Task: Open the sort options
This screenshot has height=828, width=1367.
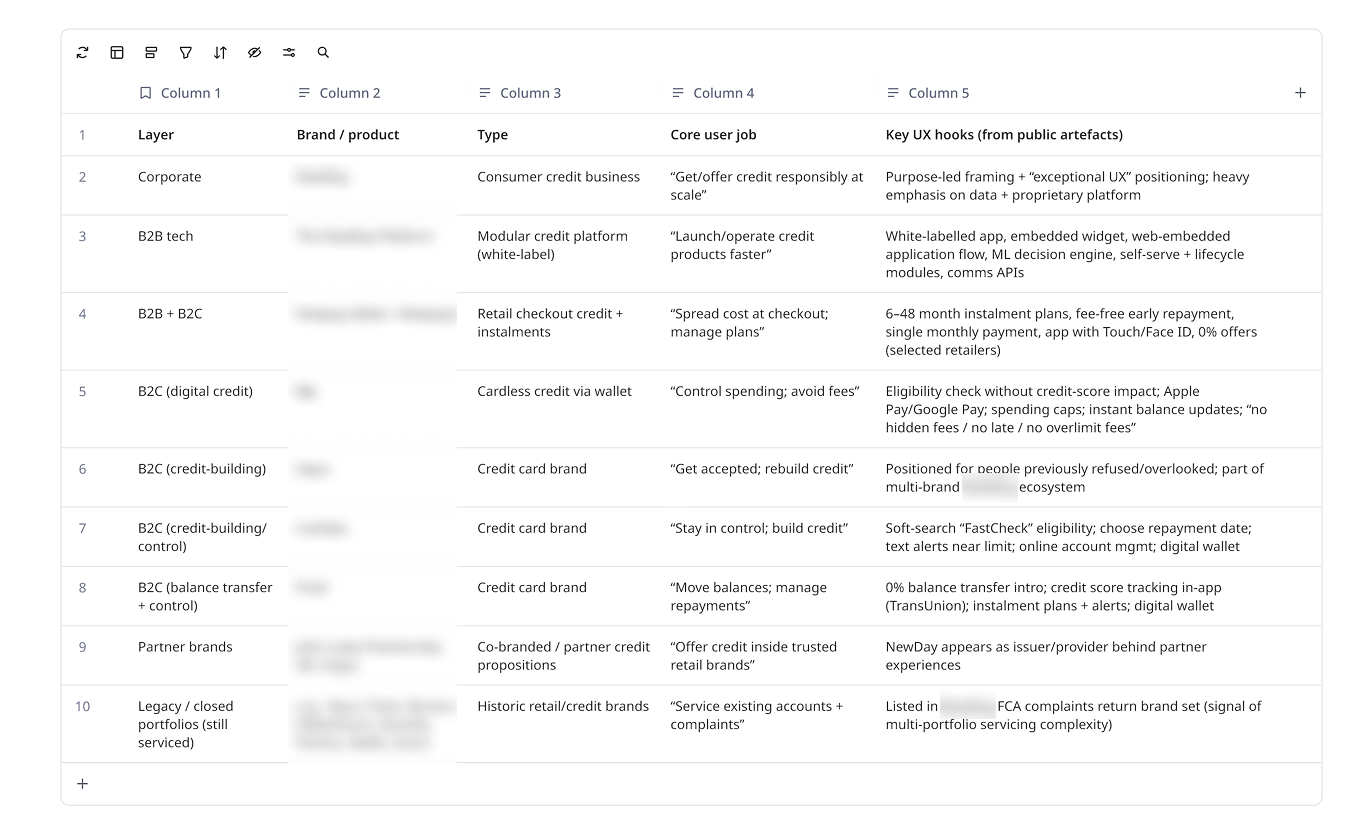Action: 220,52
